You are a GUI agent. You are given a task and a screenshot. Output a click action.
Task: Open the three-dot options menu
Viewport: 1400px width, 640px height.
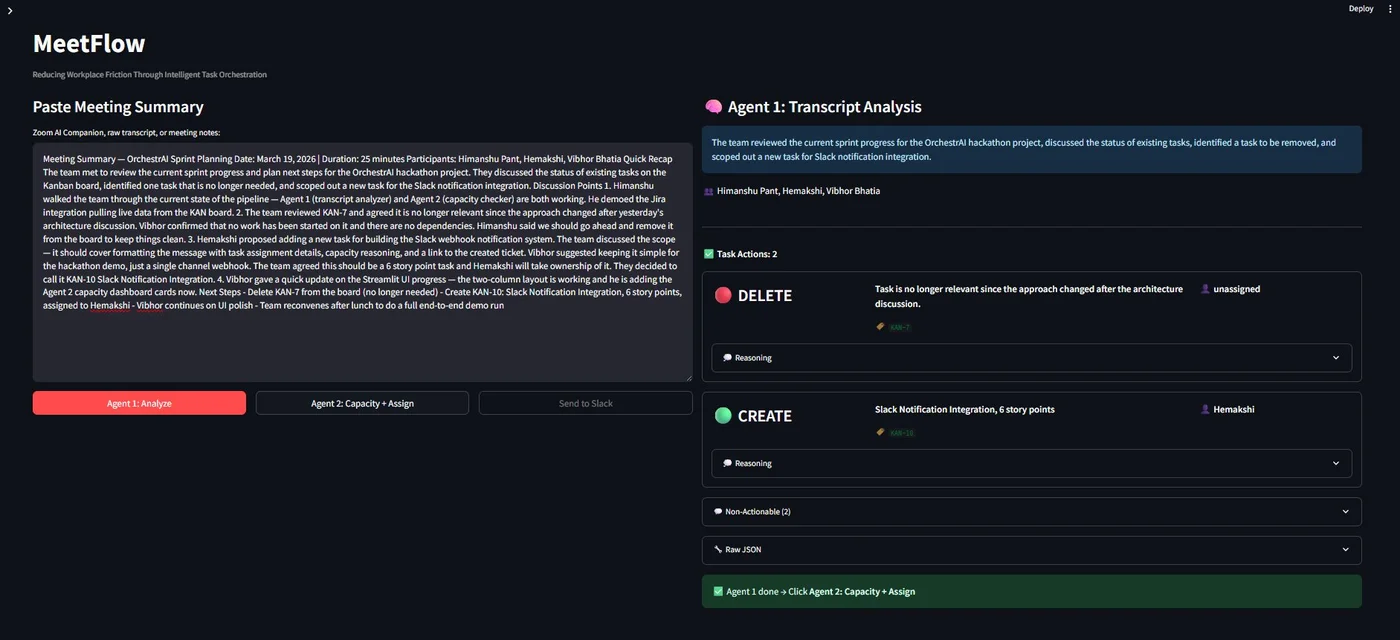point(1391,8)
